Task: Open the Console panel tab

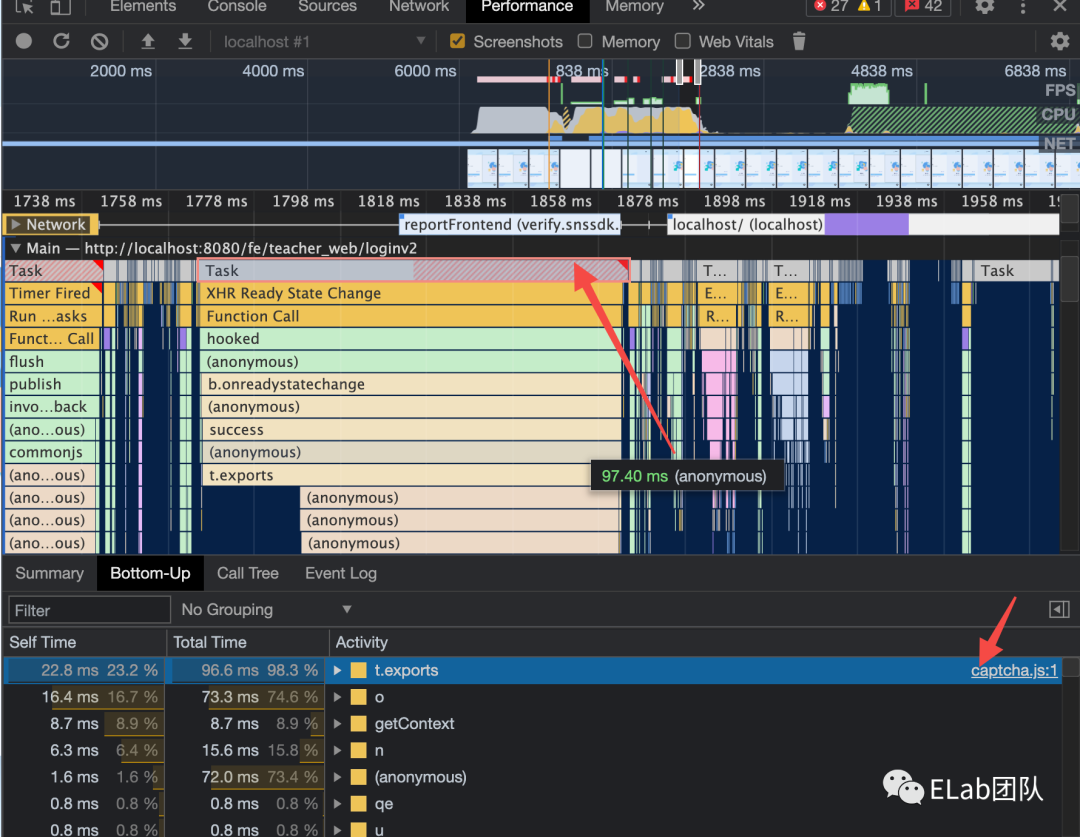Action: click(237, 7)
